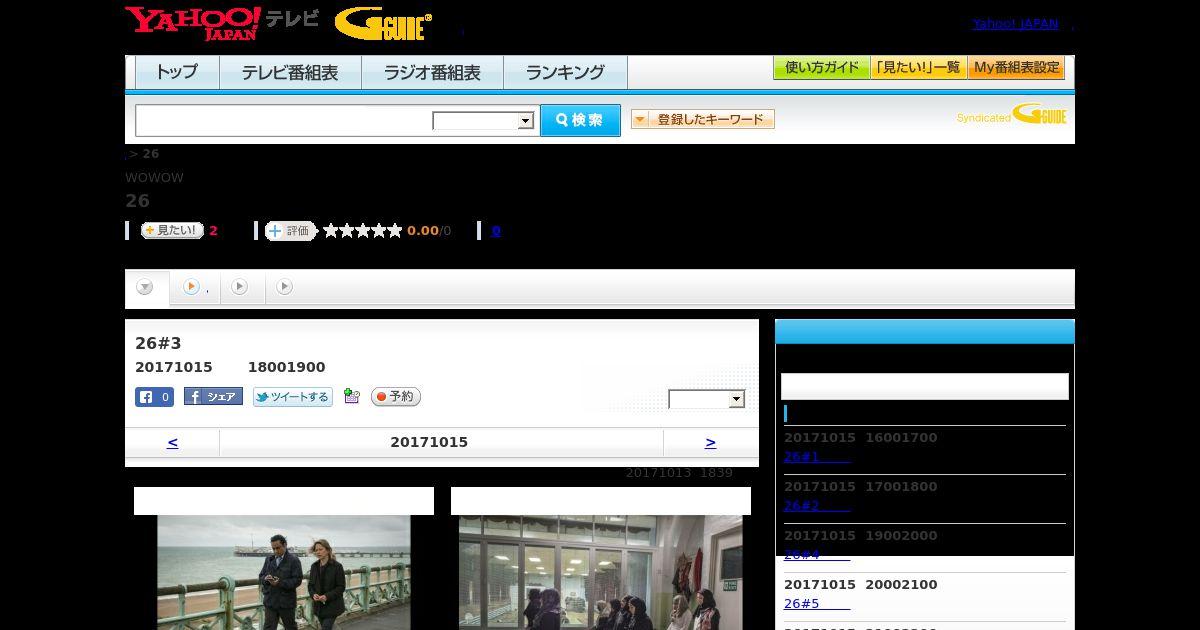The height and width of the screenshot is (630, 1200).
Task: Click the My番組表設定 button
Action: coord(1016,68)
